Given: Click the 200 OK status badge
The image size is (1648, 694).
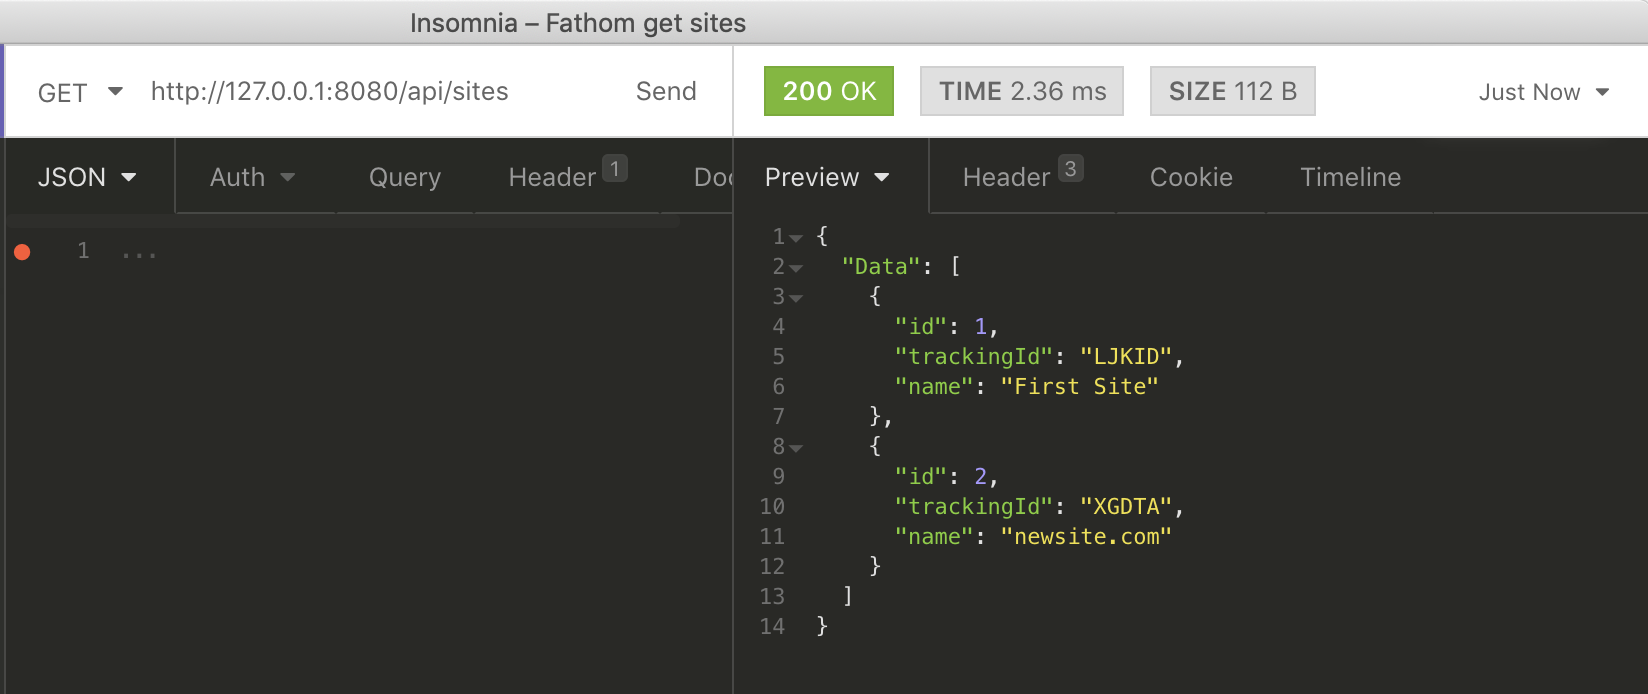Looking at the screenshot, I should [x=829, y=91].
